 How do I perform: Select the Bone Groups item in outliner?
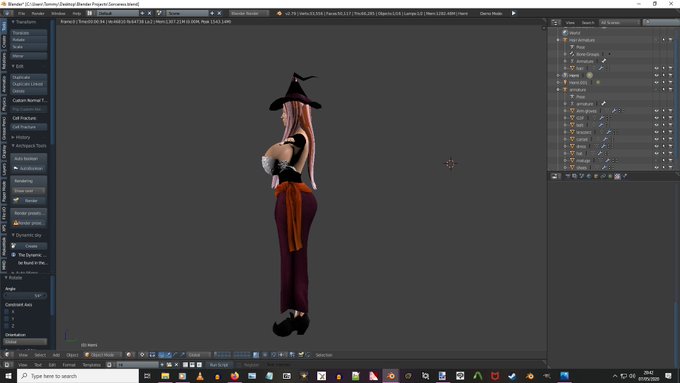pyautogui.click(x=588, y=54)
